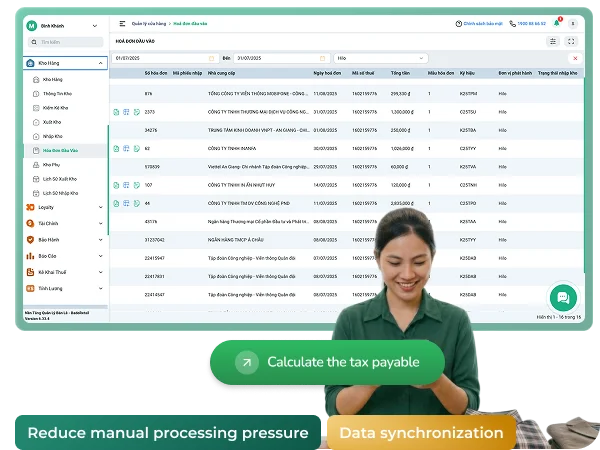Click the hamburger menu icon beside breadcrumb

(122, 24)
